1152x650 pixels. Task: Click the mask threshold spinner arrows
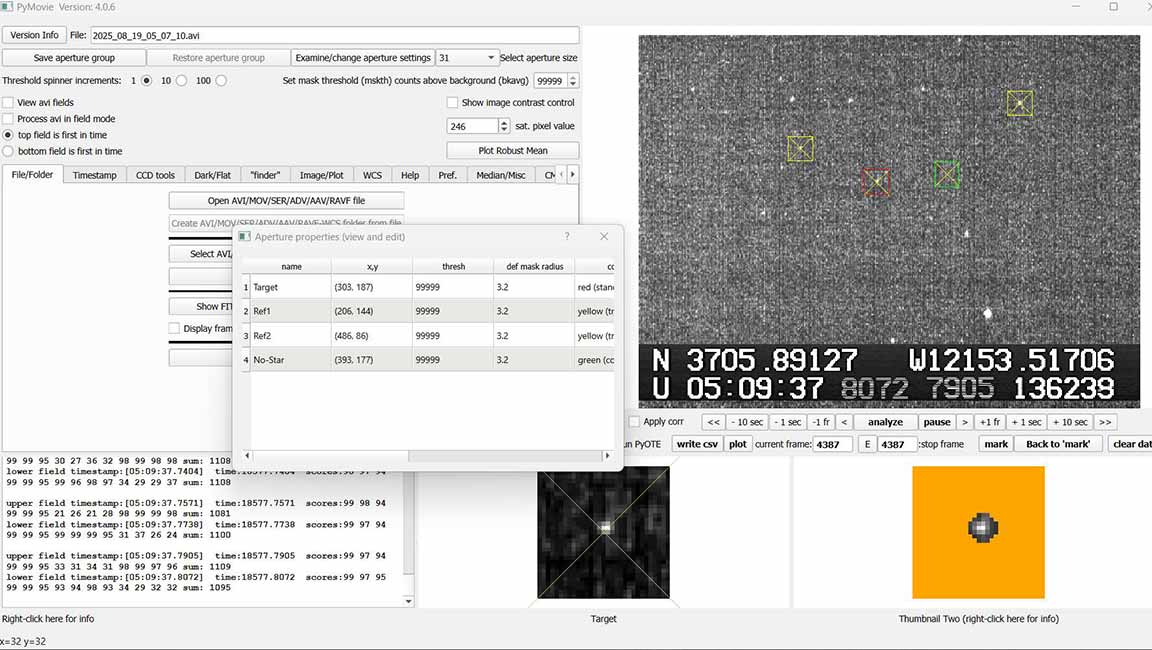click(x=573, y=81)
